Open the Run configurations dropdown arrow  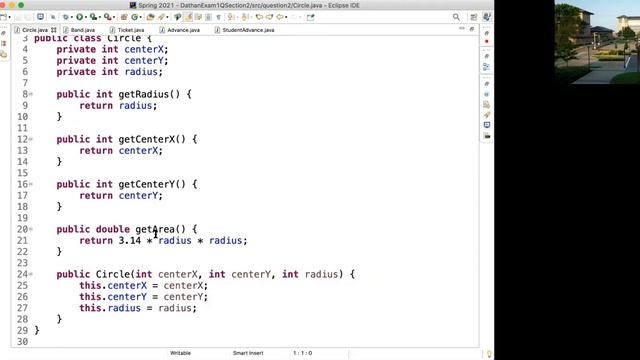tap(86, 17)
